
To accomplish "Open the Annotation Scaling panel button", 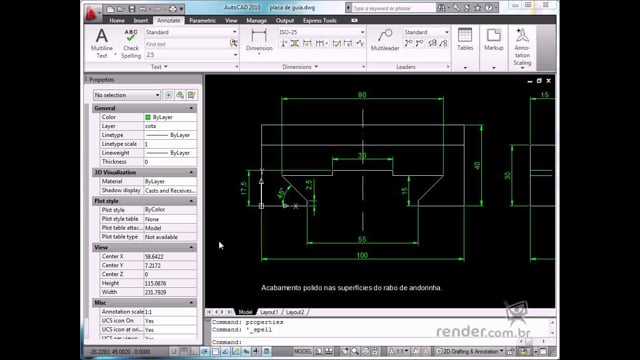I will [x=522, y=47].
